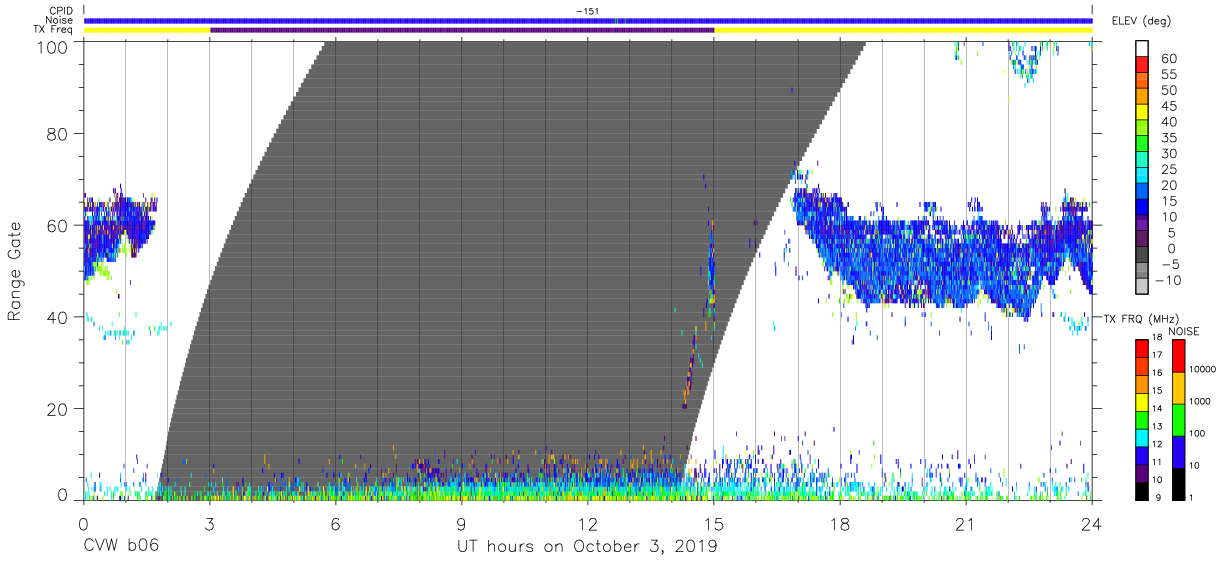Click the blue Noise strip above the plot
Viewport: 1228px width, 567px height.
[x=588, y=20]
